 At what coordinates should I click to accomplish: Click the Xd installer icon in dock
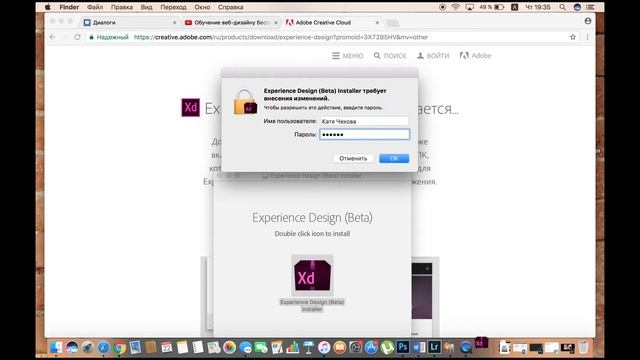click(x=481, y=343)
